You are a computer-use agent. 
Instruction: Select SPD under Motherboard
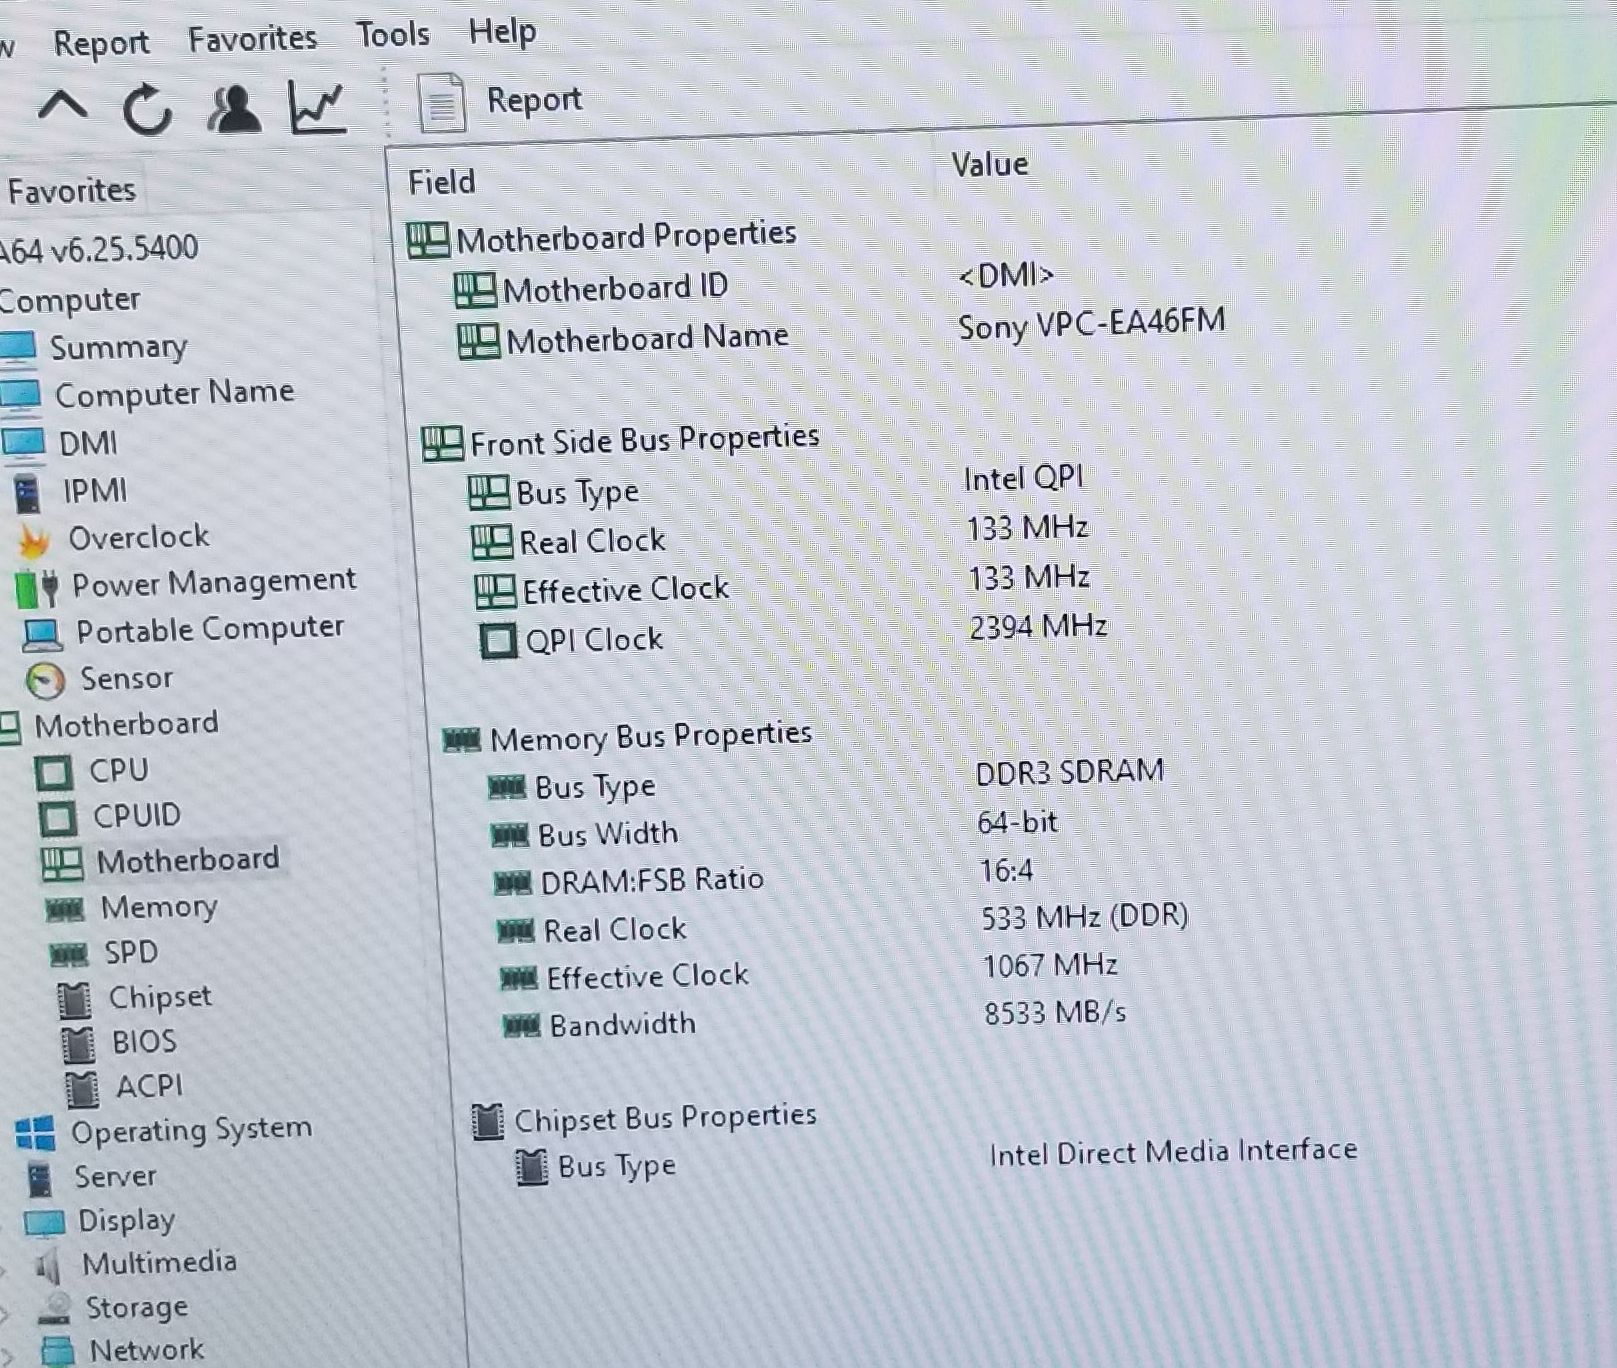[x=130, y=952]
